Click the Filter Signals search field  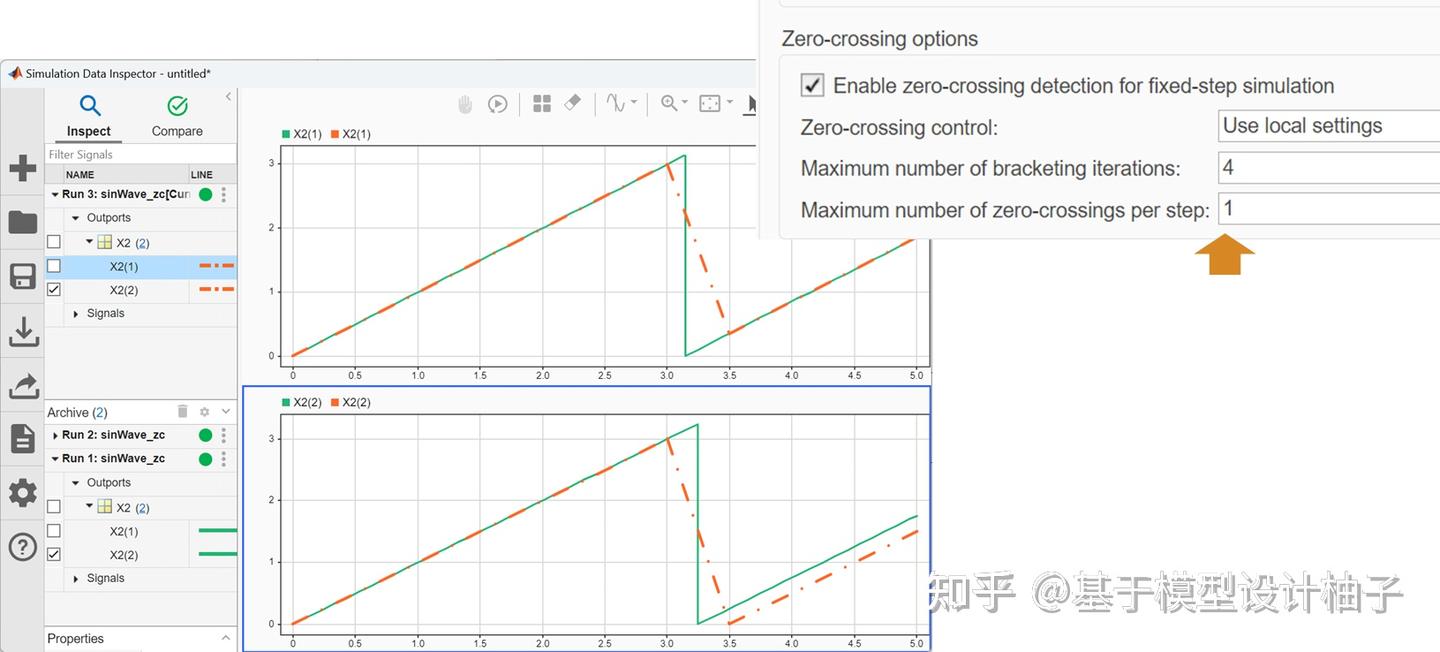[140, 154]
